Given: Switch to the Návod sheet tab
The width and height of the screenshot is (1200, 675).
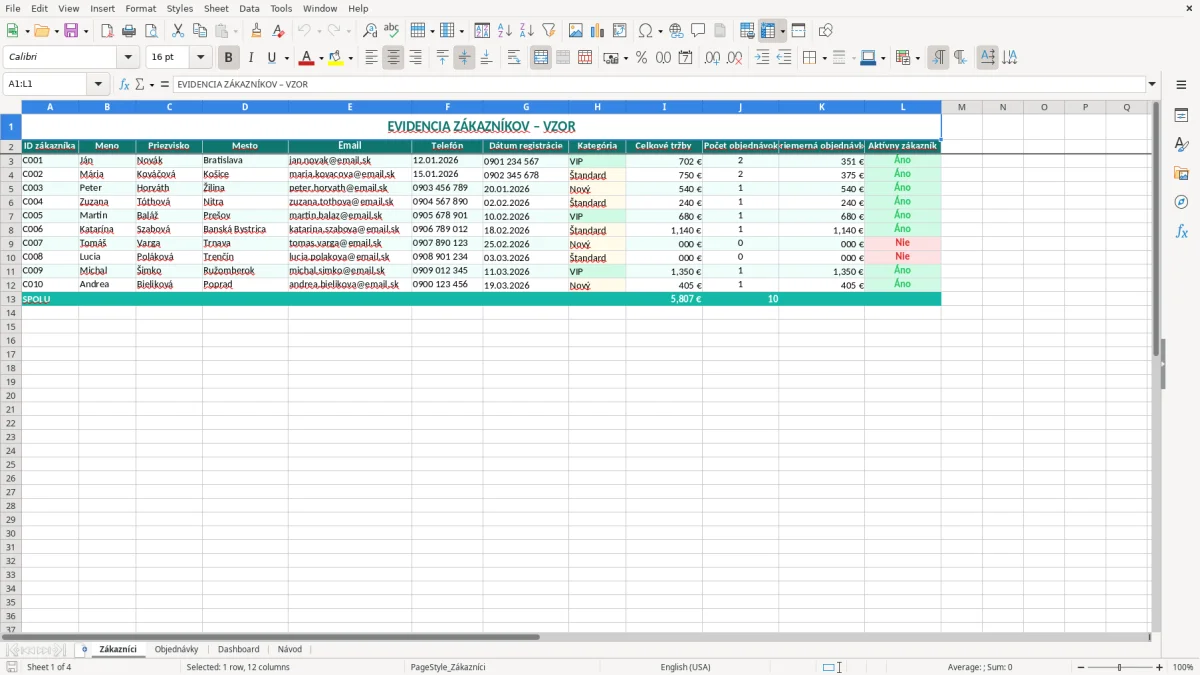Looking at the screenshot, I should pyautogui.click(x=290, y=649).
